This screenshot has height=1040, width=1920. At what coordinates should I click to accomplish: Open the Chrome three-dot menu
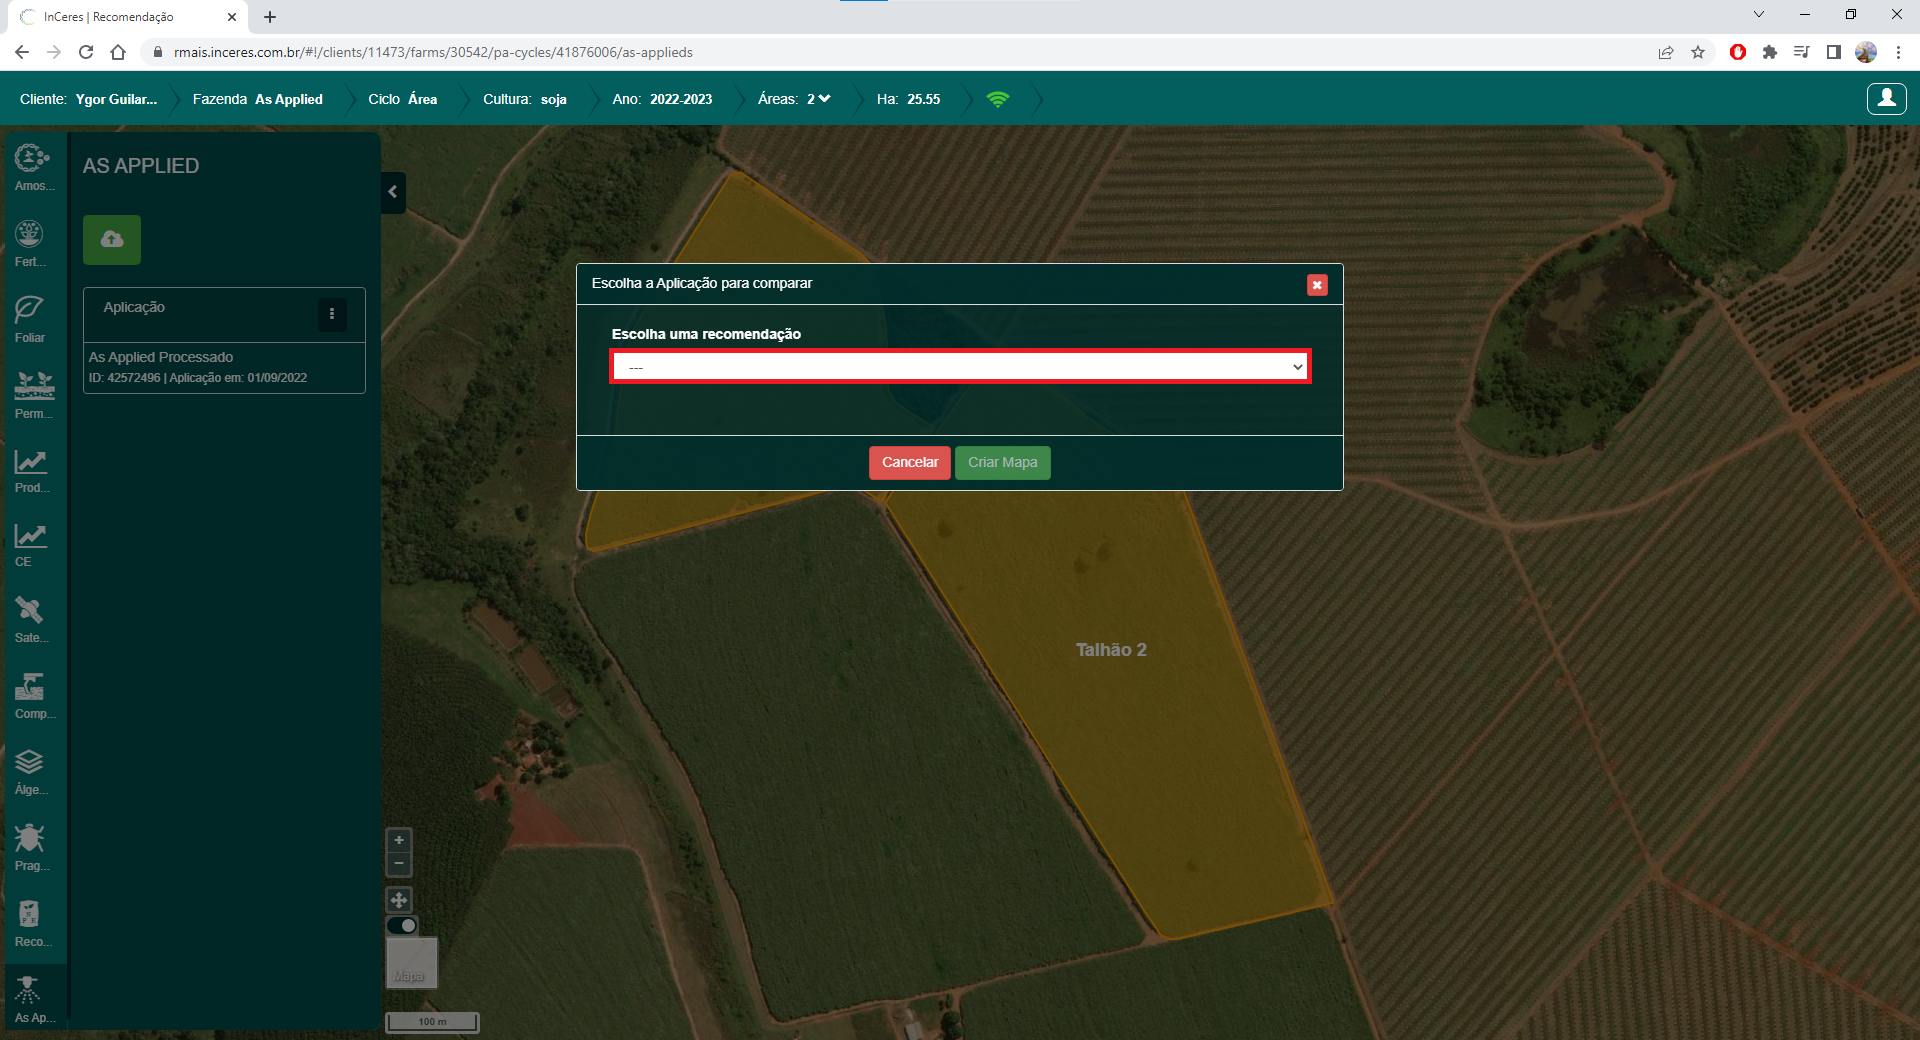pos(1898,52)
